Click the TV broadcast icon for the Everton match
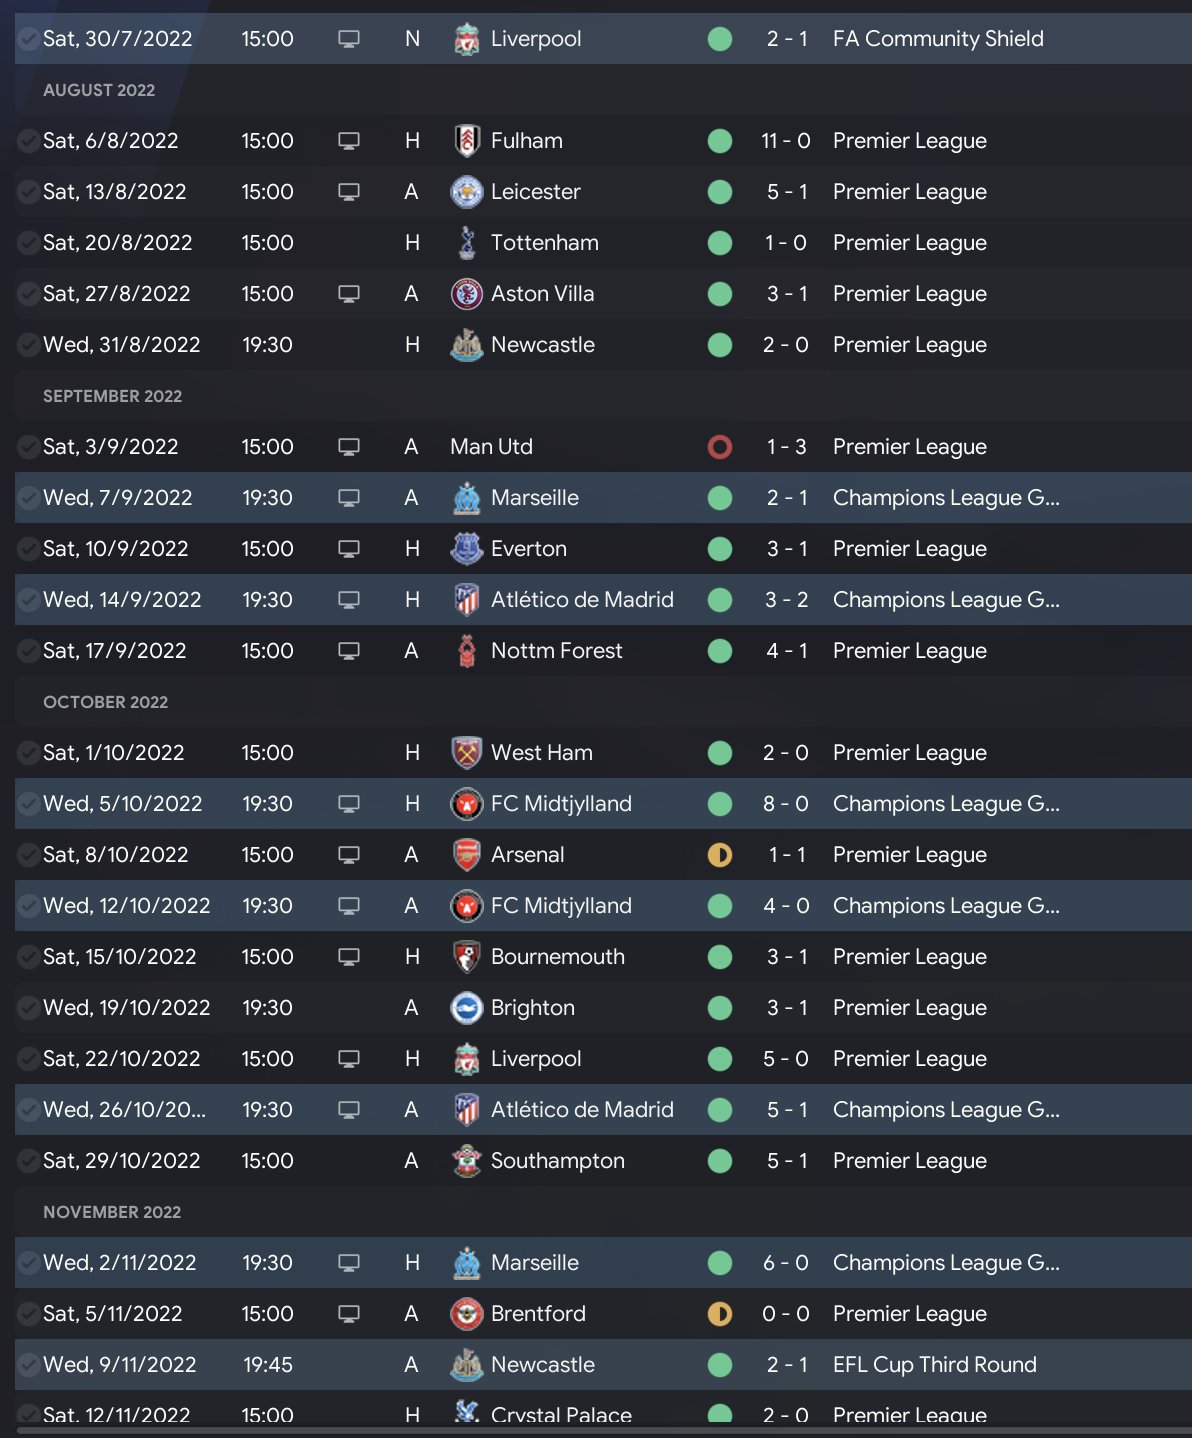The height and width of the screenshot is (1438, 1192). tap(348, 549)
